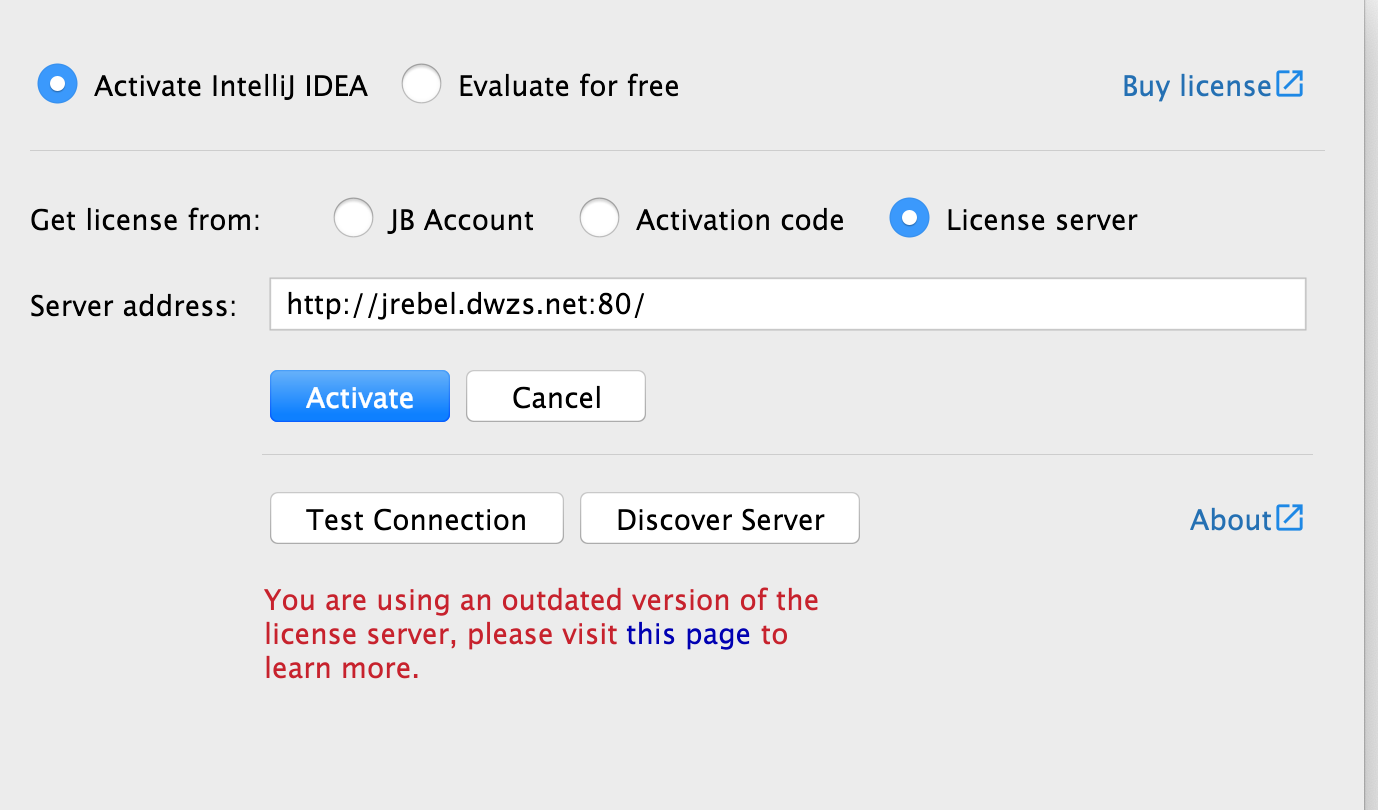Click the 'Server address:' label

[133, 305]
